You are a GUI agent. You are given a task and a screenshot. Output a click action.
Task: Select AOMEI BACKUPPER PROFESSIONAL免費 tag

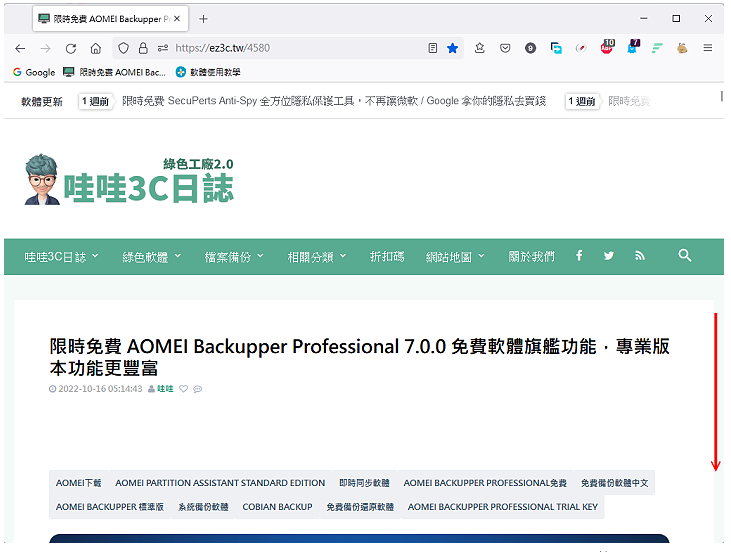point(485,483)
